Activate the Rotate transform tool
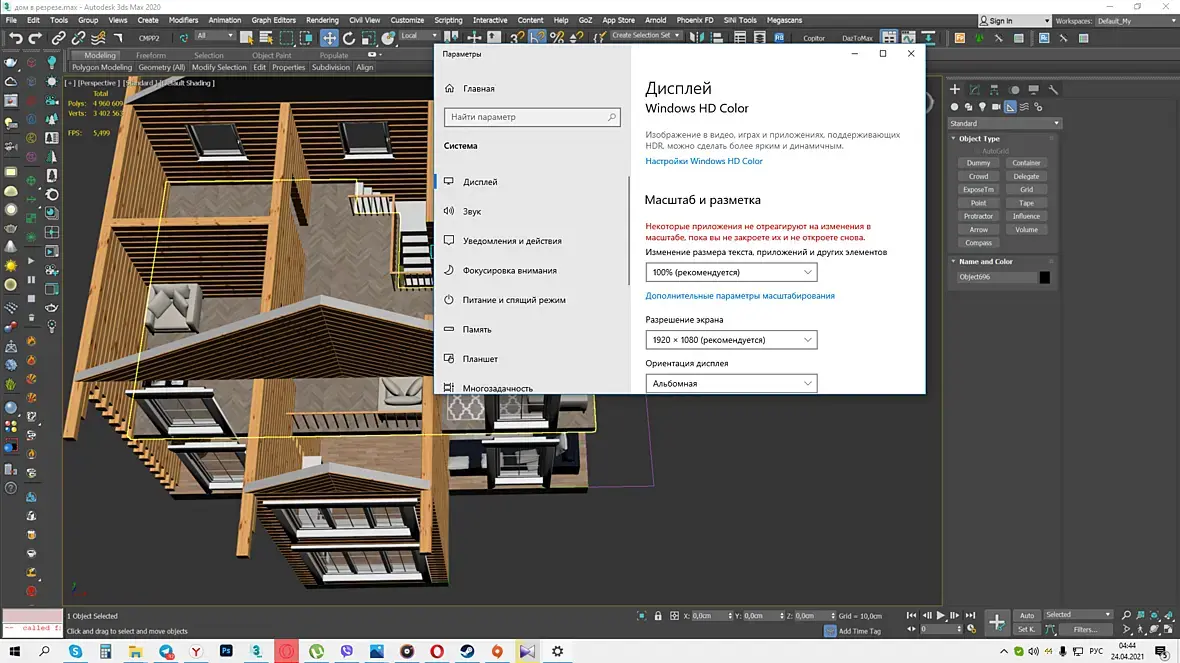The image size is (1180, 663). (x=347, y=38)
